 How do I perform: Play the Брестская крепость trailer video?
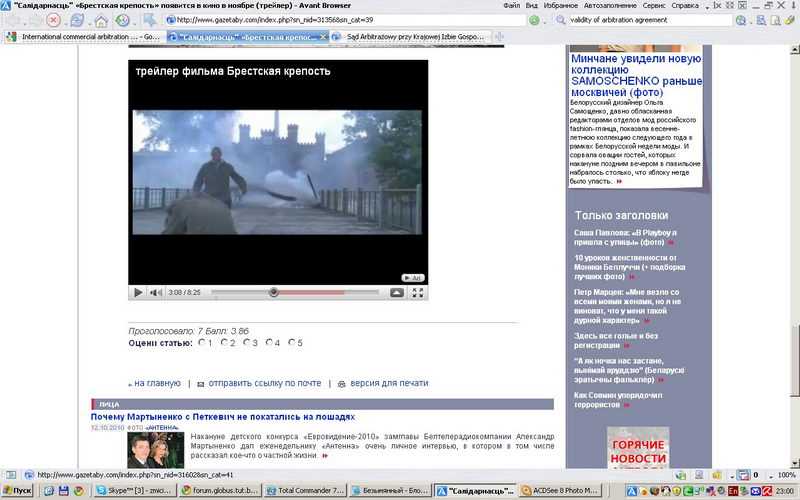(138, 292)
